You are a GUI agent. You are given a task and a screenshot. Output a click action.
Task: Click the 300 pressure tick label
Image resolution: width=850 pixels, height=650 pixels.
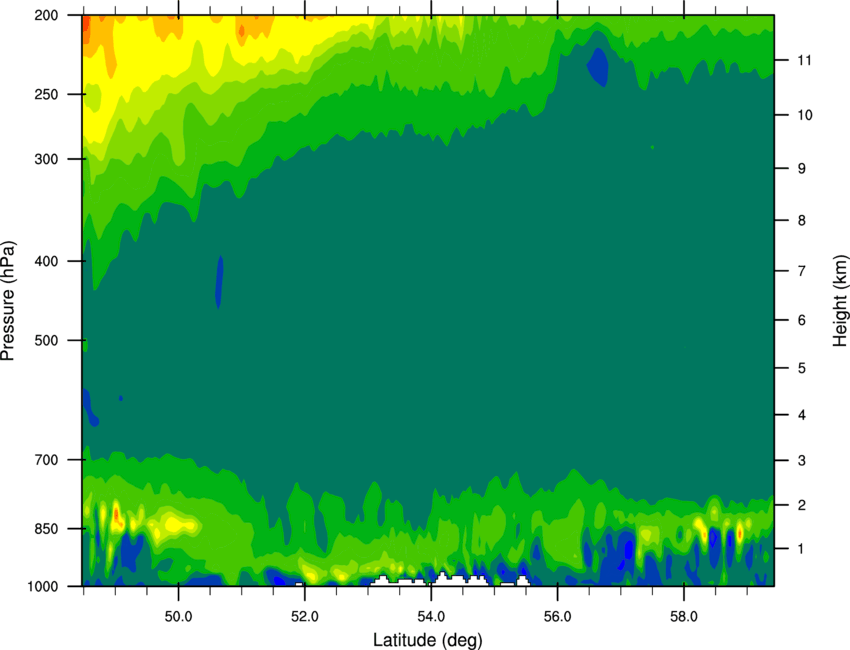[x=46, y=159]
